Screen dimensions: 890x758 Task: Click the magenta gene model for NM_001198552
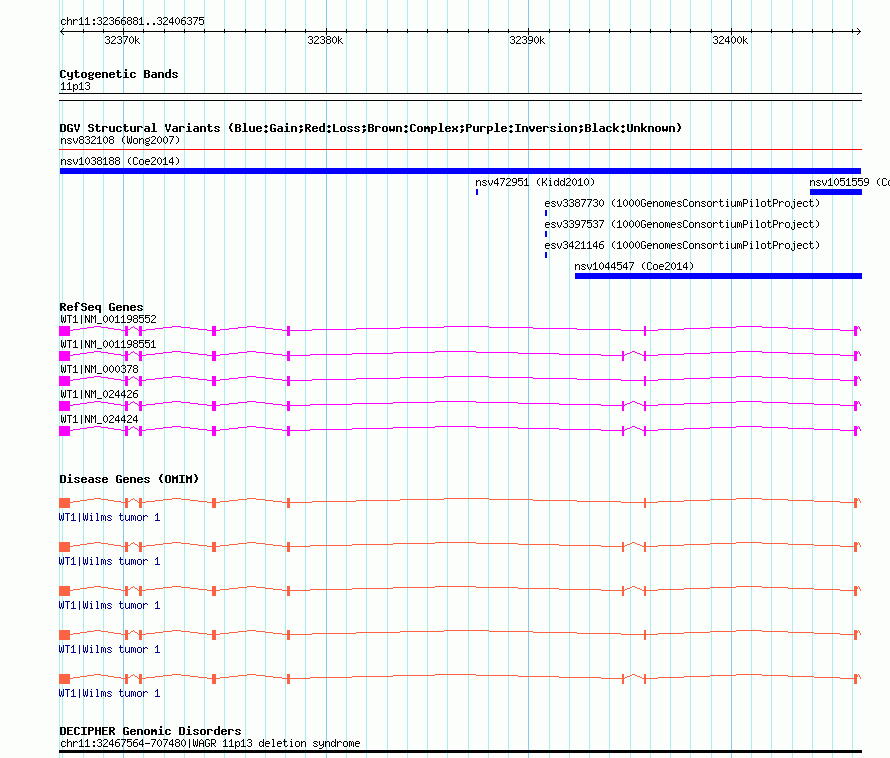click(x=460, y=330)
